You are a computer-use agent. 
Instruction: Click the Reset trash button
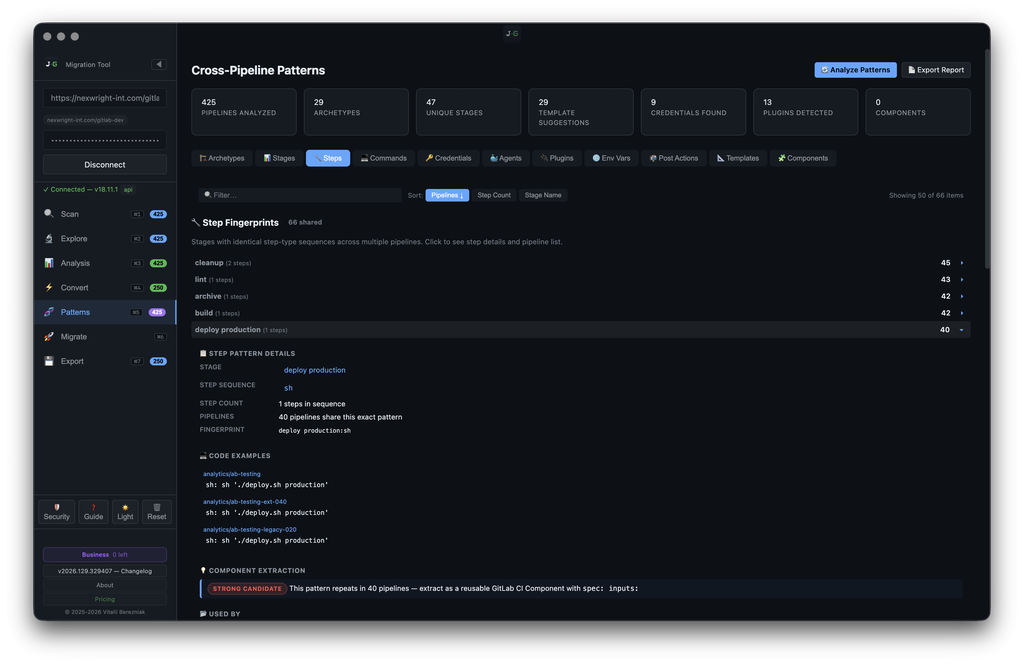tap(157, 511)
